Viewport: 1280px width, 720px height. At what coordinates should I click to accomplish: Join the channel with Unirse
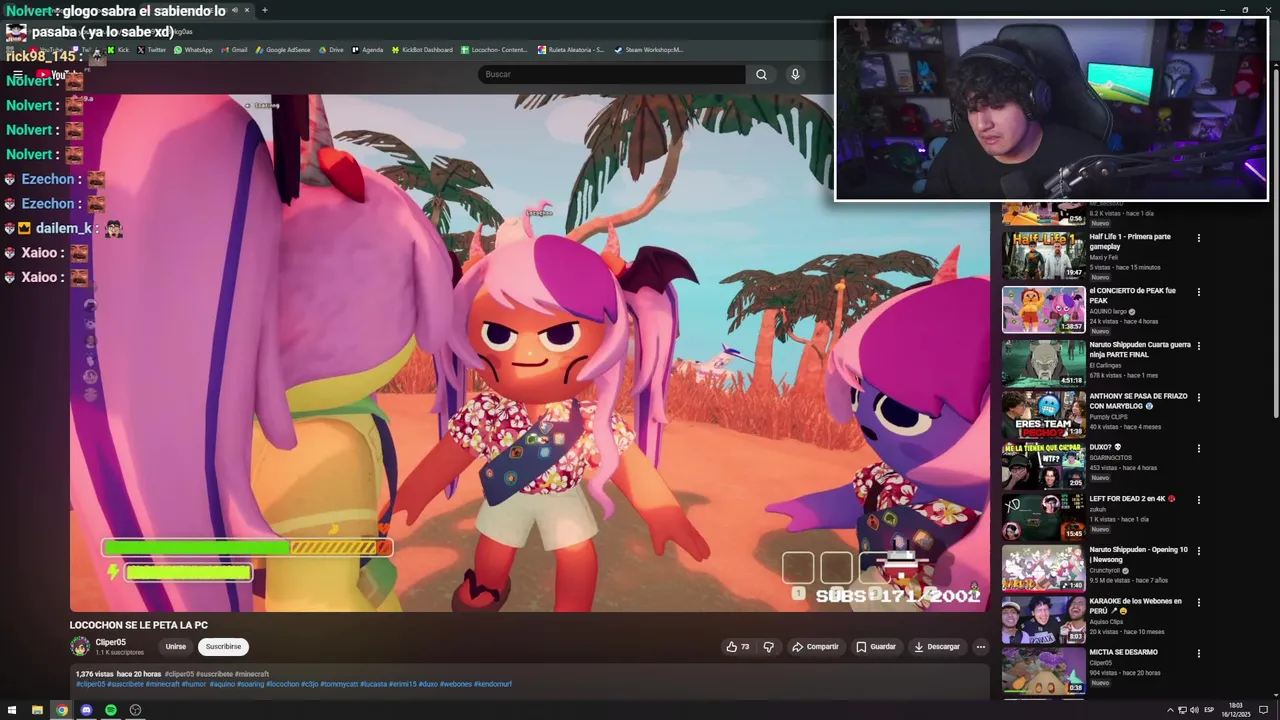click(x=176, y=647)
